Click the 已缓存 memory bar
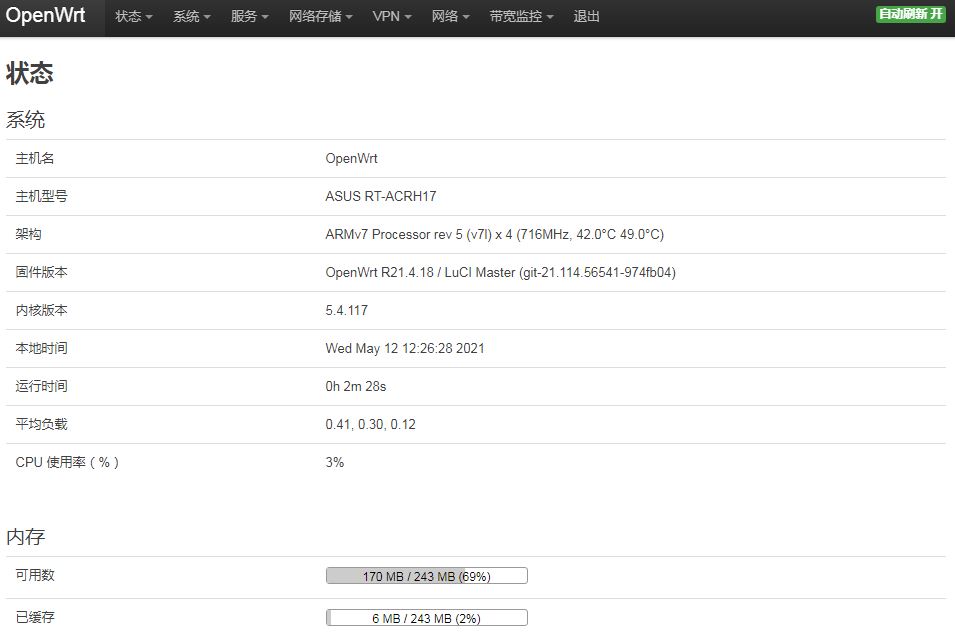This screenshot has width=955, height=638. 426,617
